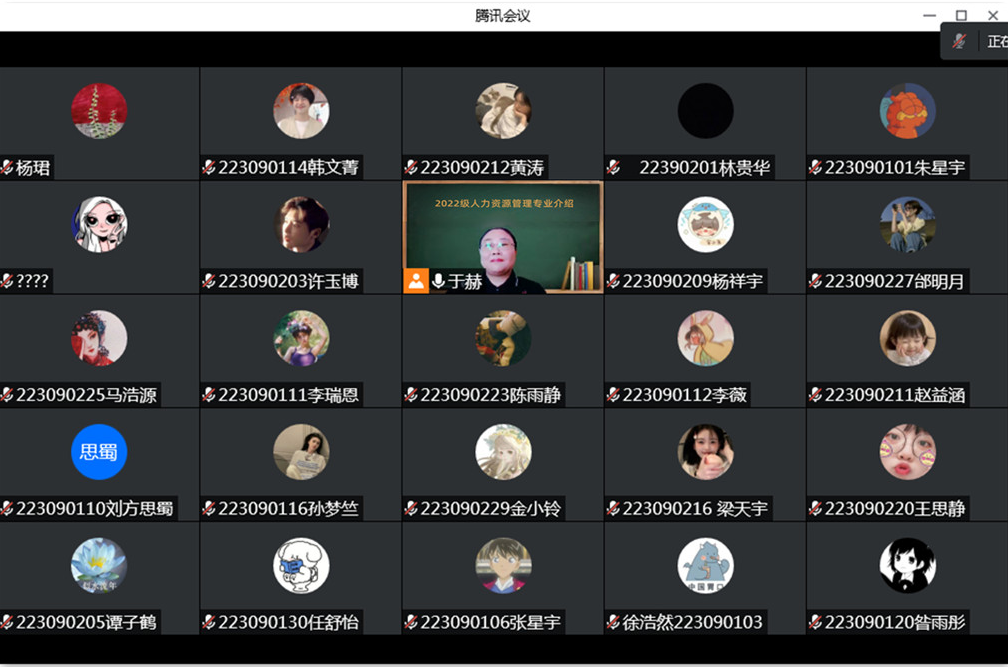Click the name label 223090216 梁天宇
The width and height of the screenshot is (1008, 667).
695,508
